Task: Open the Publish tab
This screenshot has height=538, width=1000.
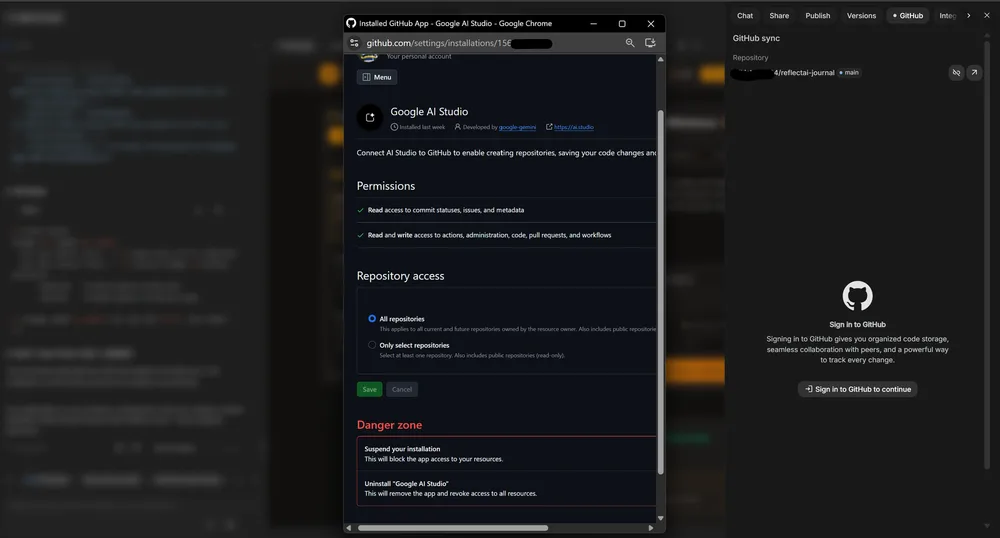Action: click(818, 16)
